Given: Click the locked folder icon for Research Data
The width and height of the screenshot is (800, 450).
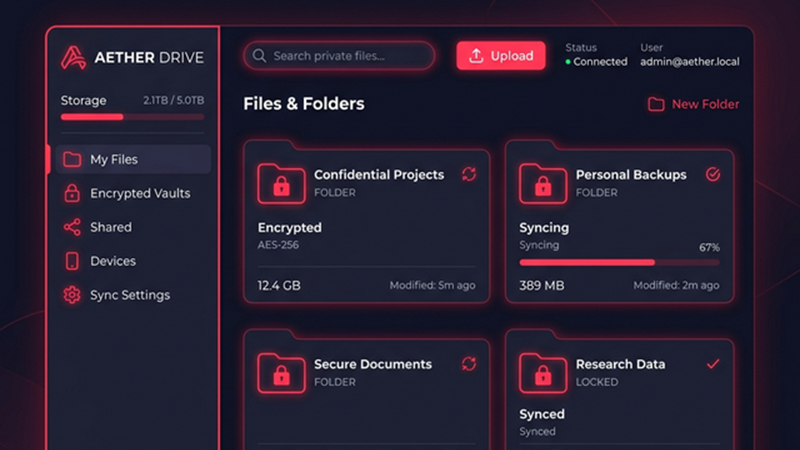Looking at the screenshot, I should 543,372.
